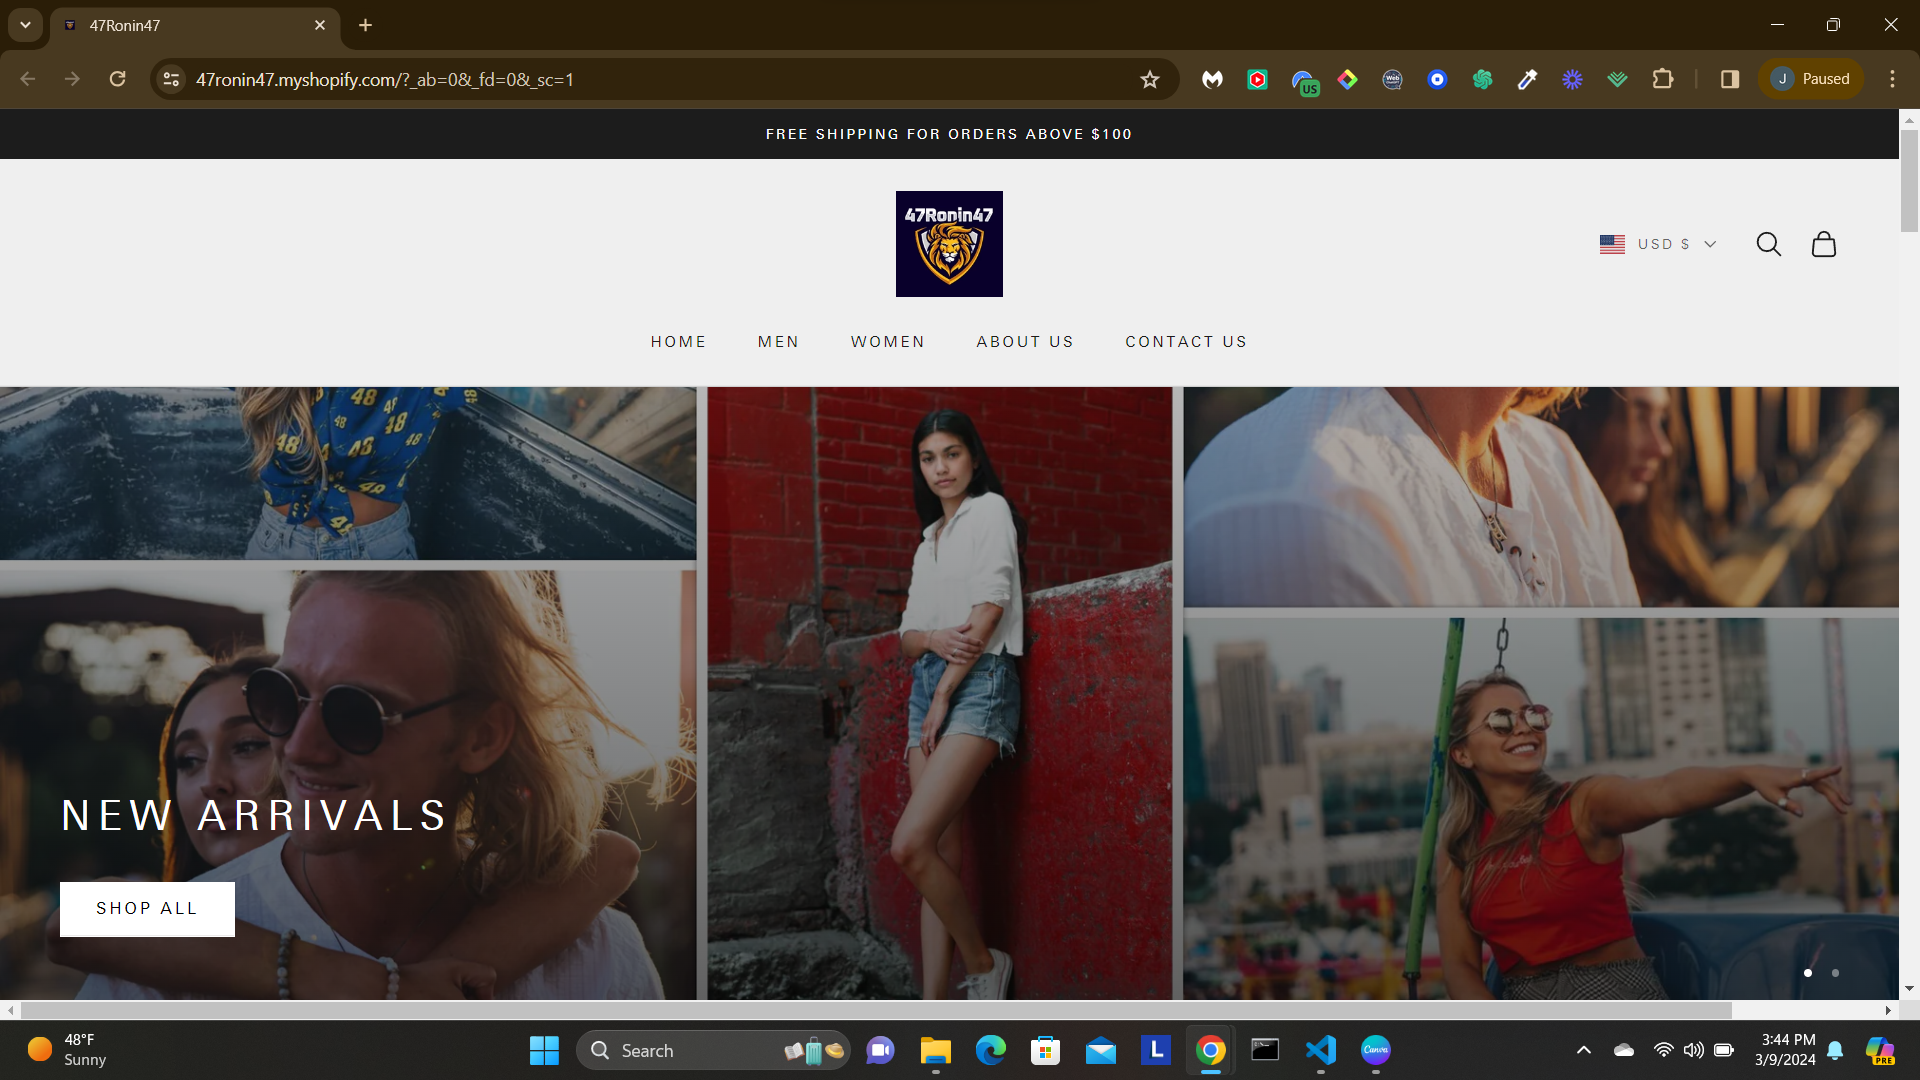The width and height of the screenshot is (1920, 1080).
Task: Open the green ChatGPT-style extension icon
Action: [x=1483, y=79]
